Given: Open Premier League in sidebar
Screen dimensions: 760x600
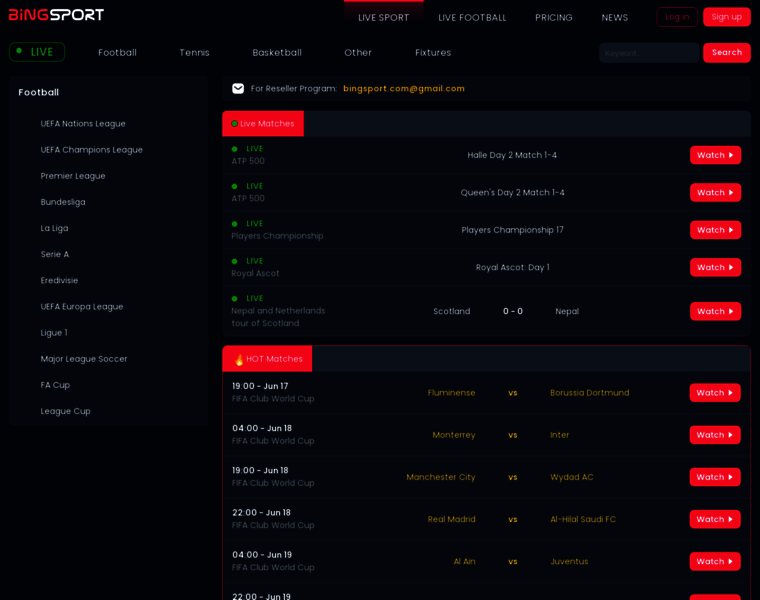Looking at the screenshot, I should 73,176.
